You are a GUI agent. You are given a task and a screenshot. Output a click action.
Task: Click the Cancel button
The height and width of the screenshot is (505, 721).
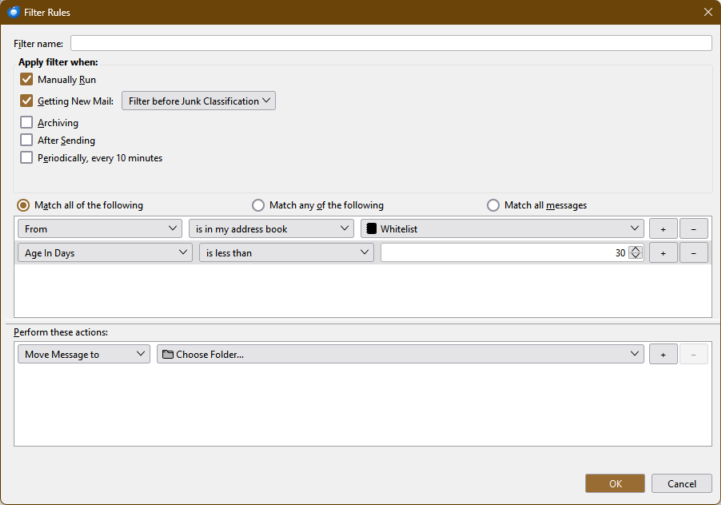681,483
